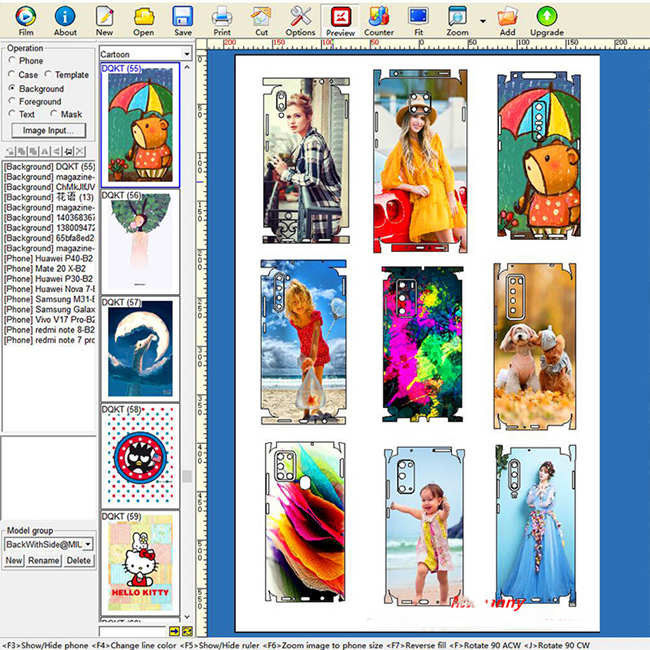Viewport: 650px width, 650px height.
Task: Select the Samsung M31 phone list item
Action: point(49,299)
